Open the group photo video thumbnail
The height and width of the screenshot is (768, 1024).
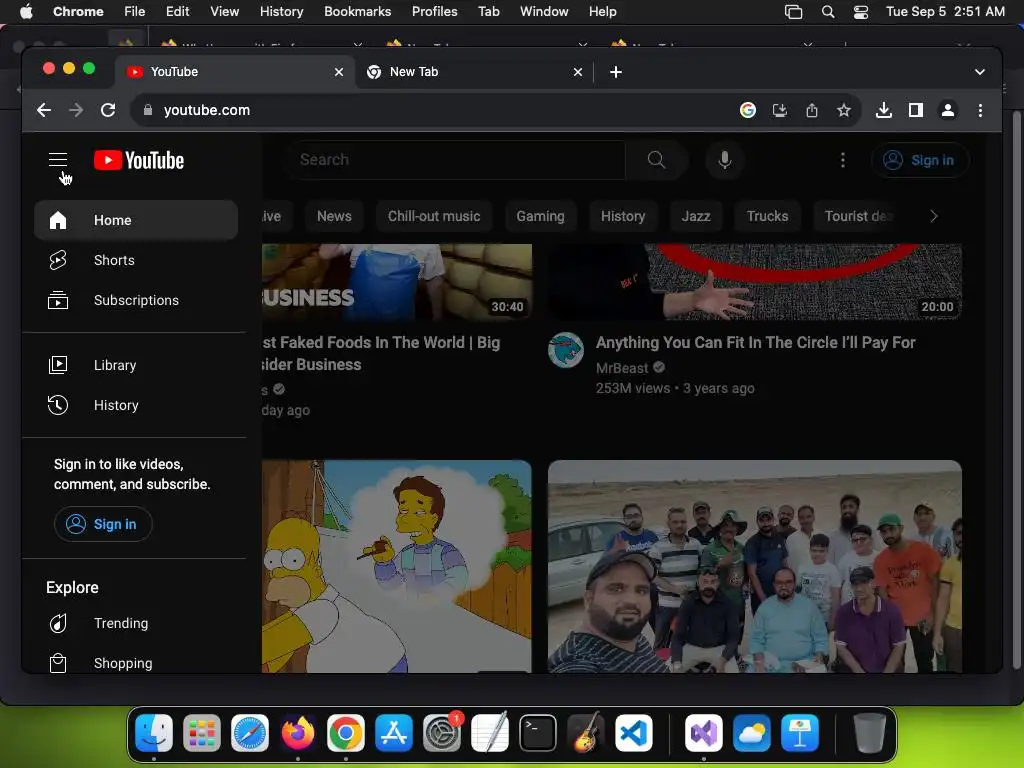pos(754,566)
